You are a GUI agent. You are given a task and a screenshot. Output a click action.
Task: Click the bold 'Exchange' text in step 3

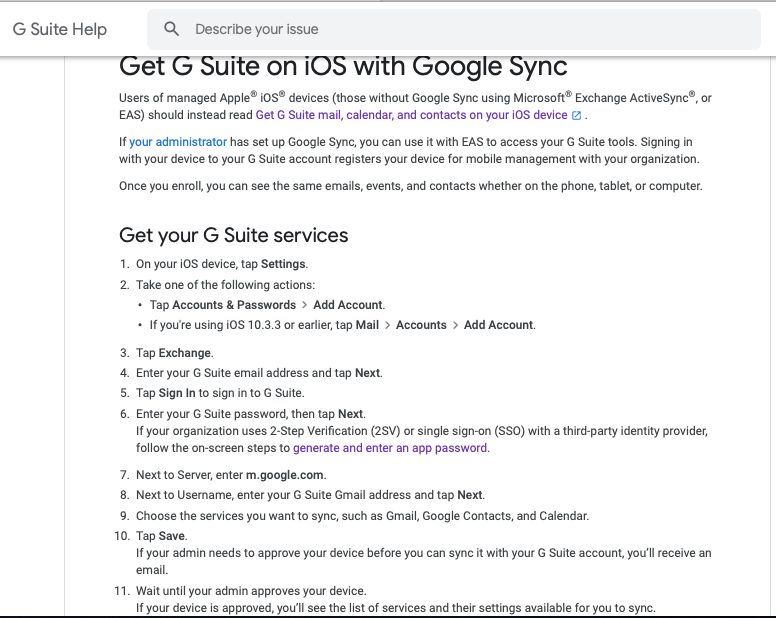pos(185,353)
